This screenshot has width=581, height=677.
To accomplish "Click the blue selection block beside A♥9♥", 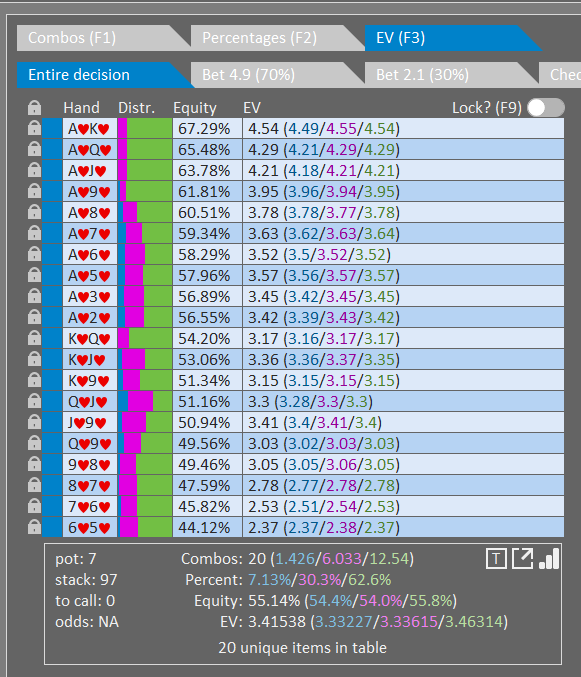I will click(52, 191).
